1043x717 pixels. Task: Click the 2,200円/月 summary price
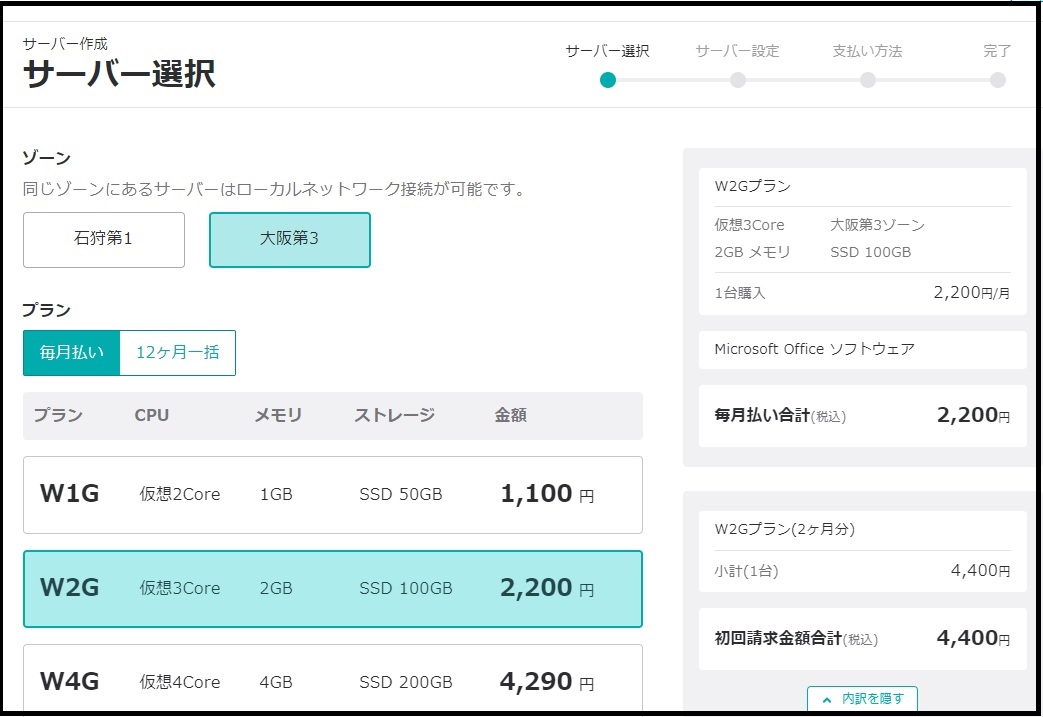tap(972, 293)
